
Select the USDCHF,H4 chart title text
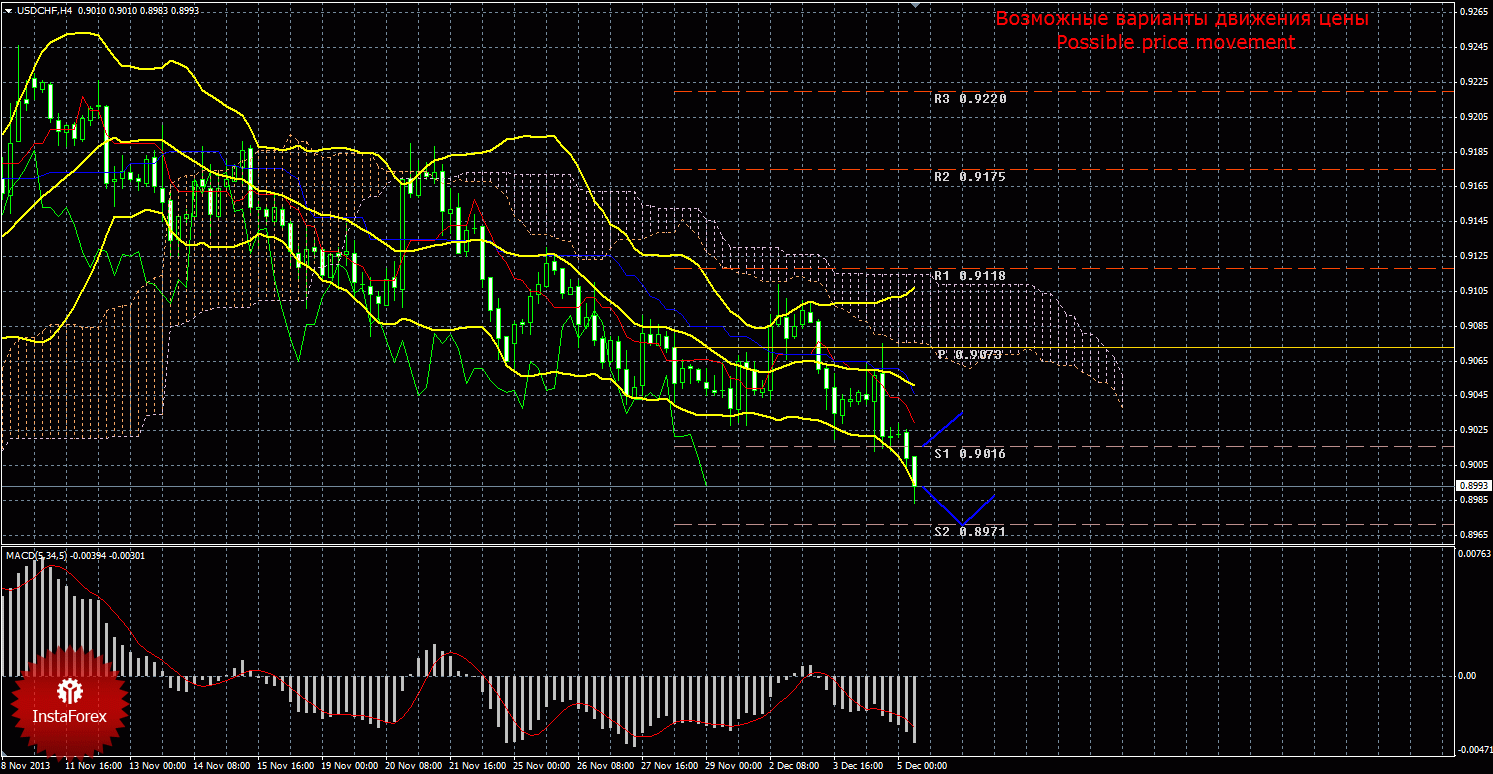point(44,9)
